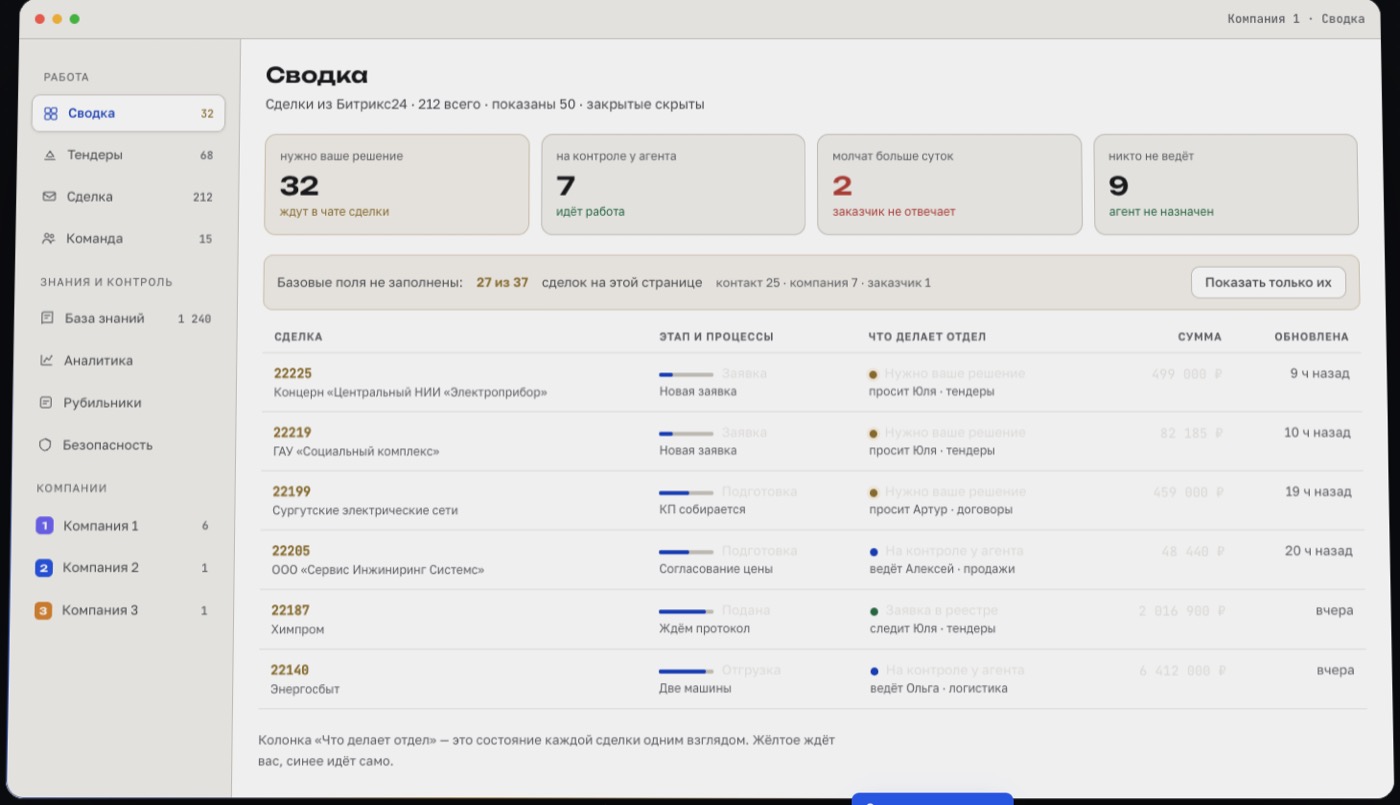Screen dimensions: 1400x805
Task: Click the stage progress bar above Ждём протокол
Action: click(x=686, y=611)
